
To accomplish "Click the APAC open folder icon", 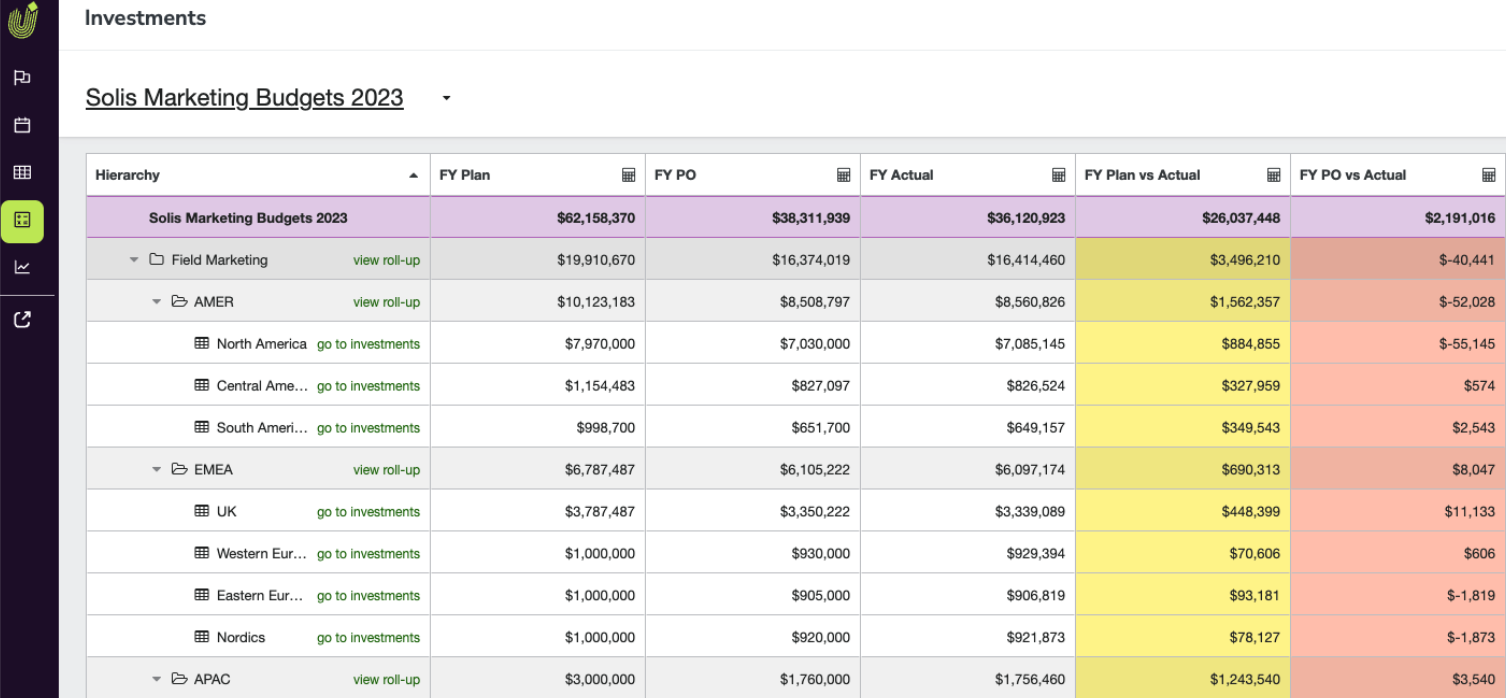I will pos(180,679).
